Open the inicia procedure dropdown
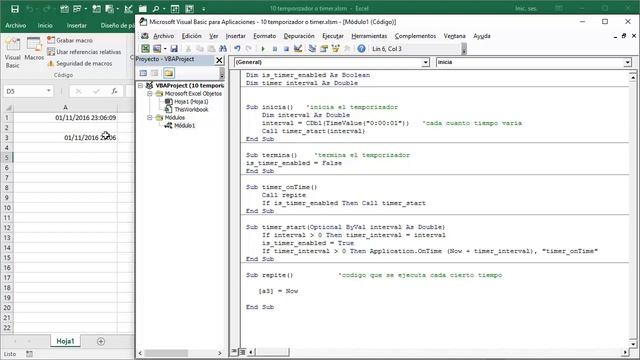640x360 pixels. click(627, 62)
